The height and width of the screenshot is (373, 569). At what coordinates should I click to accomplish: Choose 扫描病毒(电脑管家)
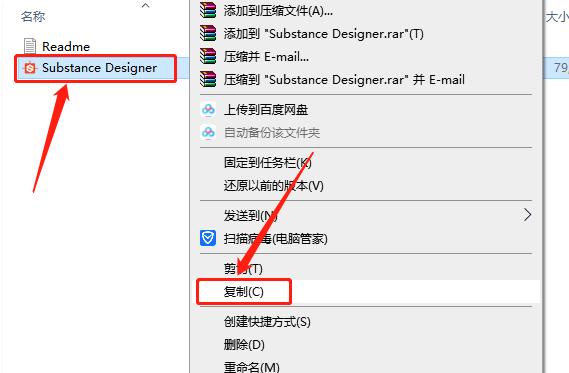pyautogui.click(x=366, y=238)
